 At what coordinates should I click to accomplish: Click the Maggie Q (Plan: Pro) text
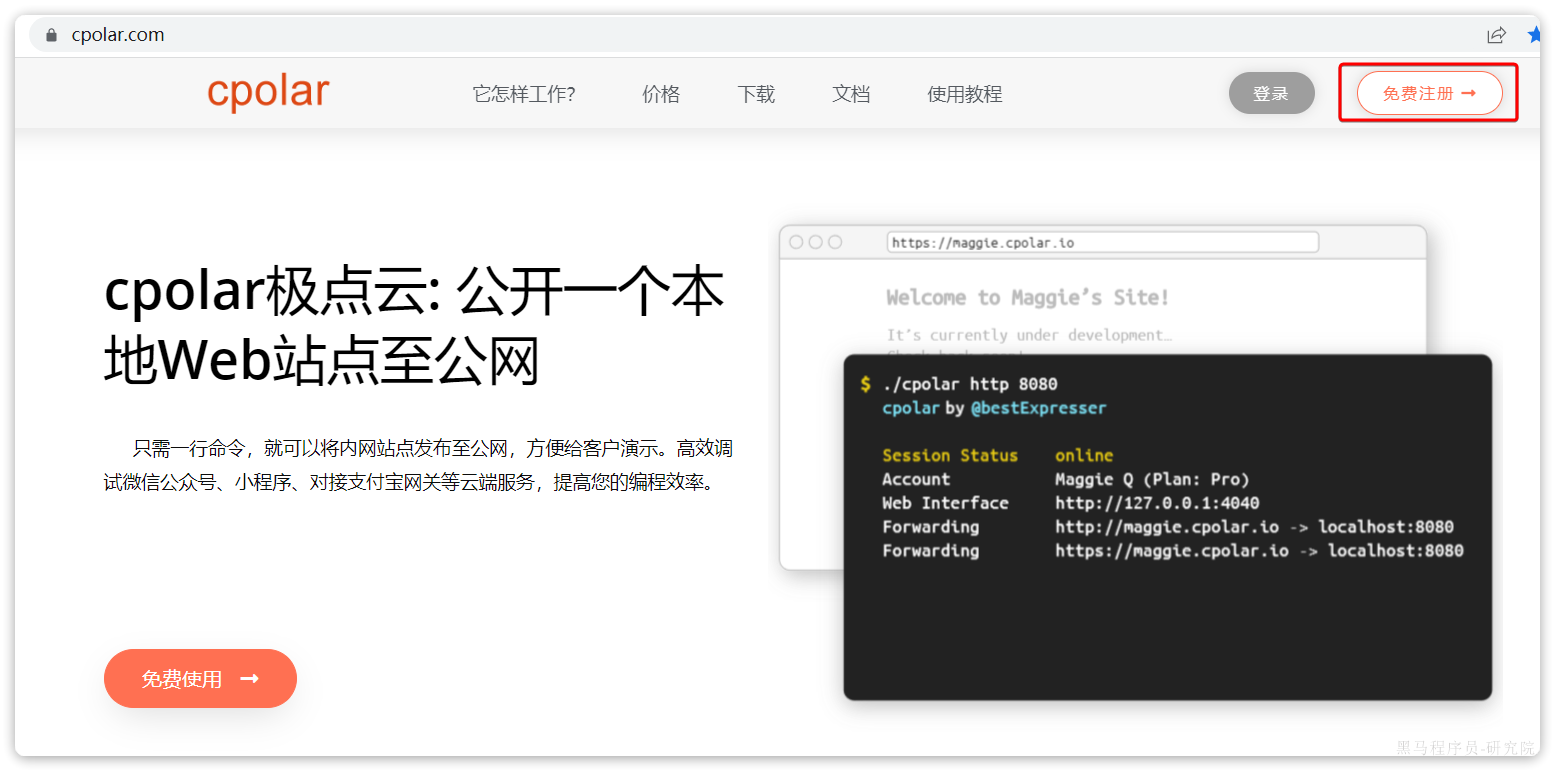[1152, 479]
